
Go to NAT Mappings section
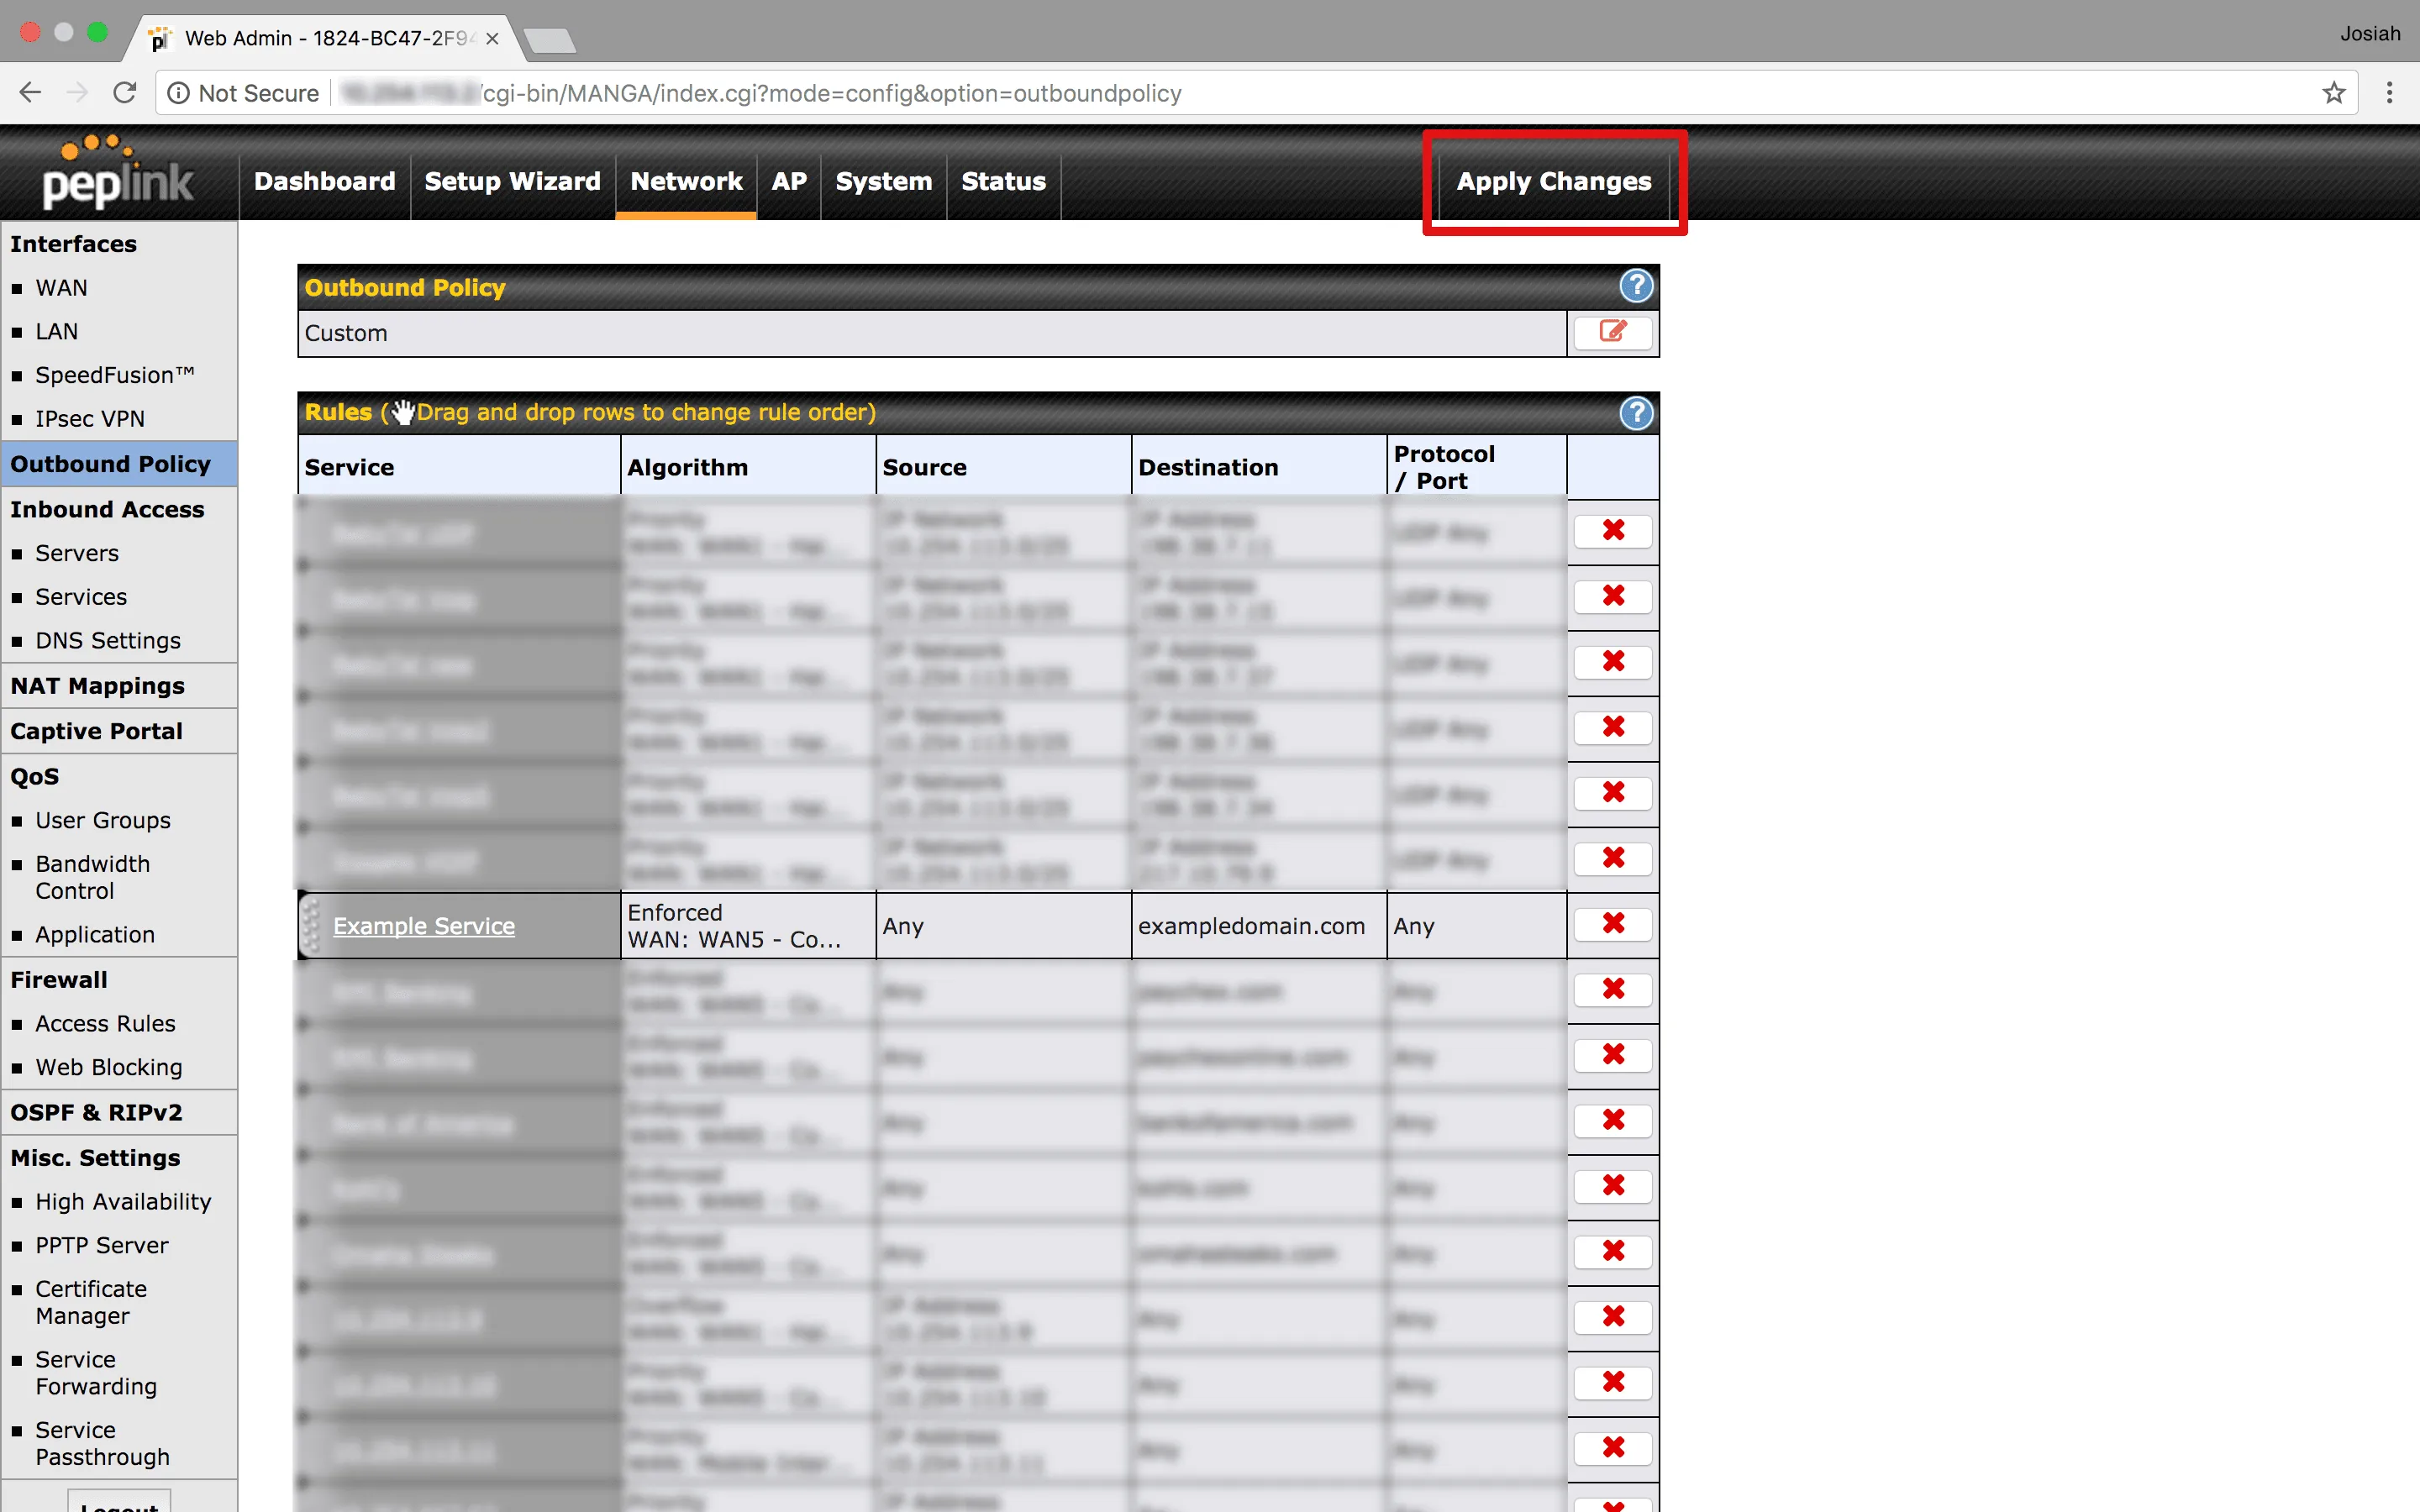tap(97, 686)
